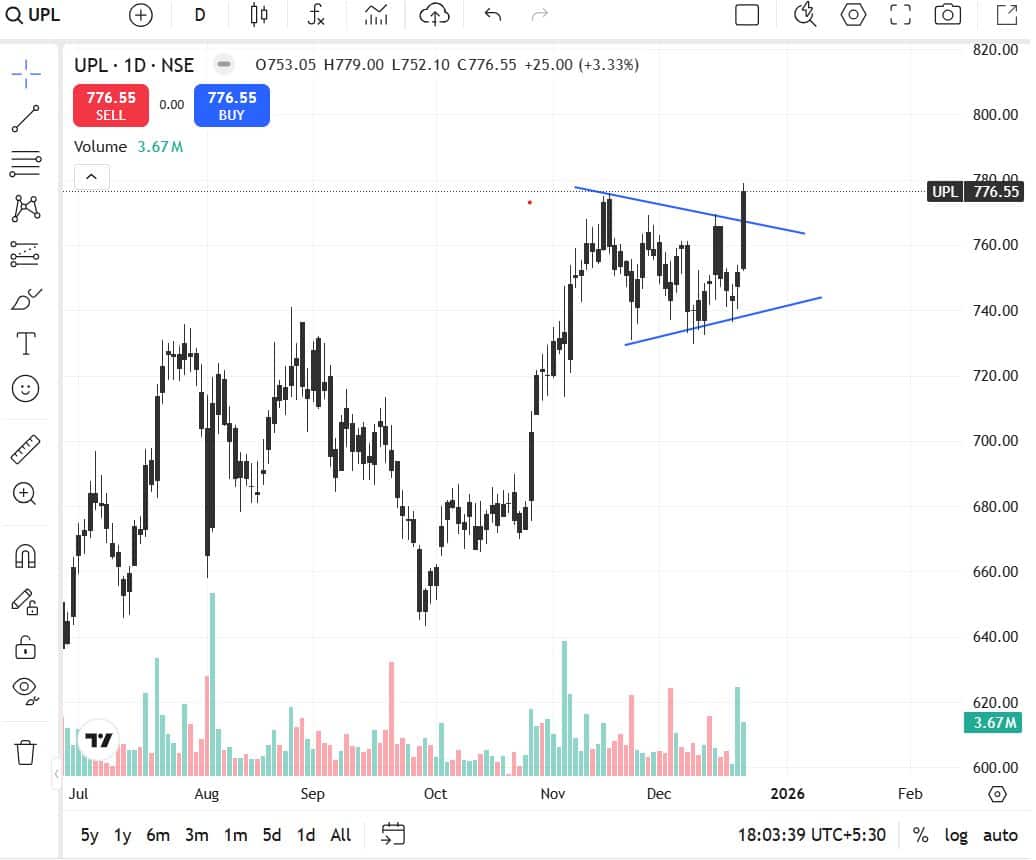This screenshot has height=860, width=1036.
Task: Toggle the log scale
Action: (x=955, y=836)
